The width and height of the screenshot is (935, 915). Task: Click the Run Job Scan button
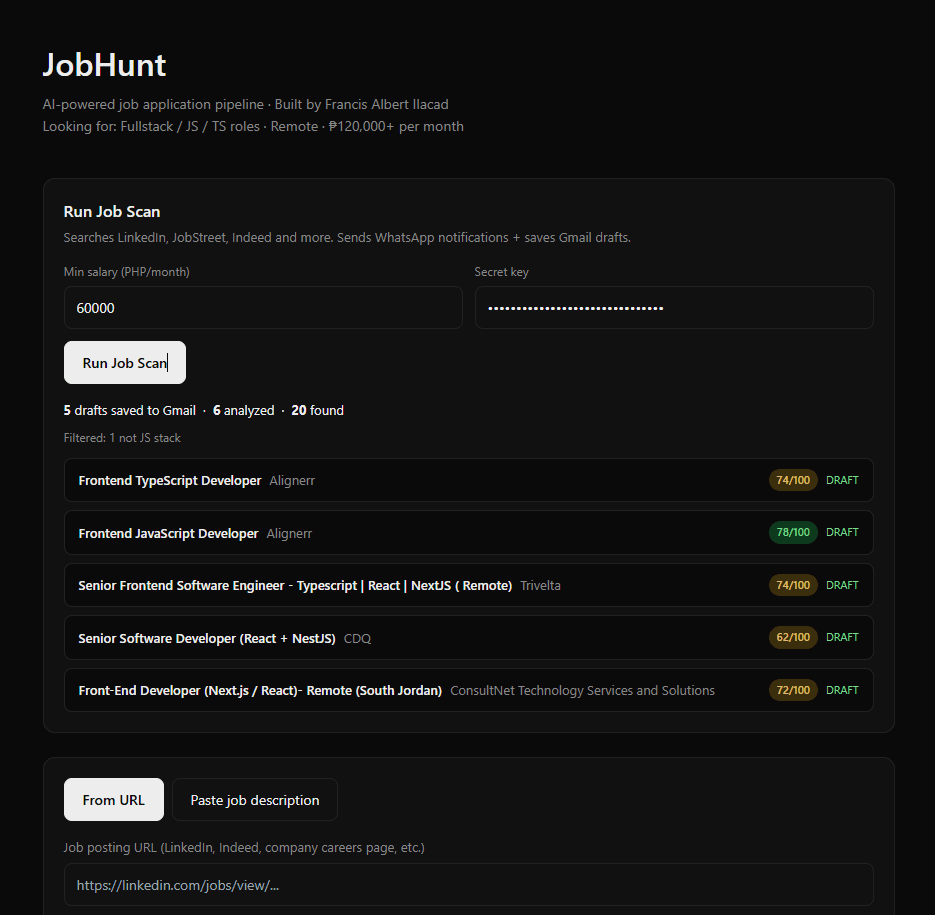pyautogui.click(x=125, y=363)
